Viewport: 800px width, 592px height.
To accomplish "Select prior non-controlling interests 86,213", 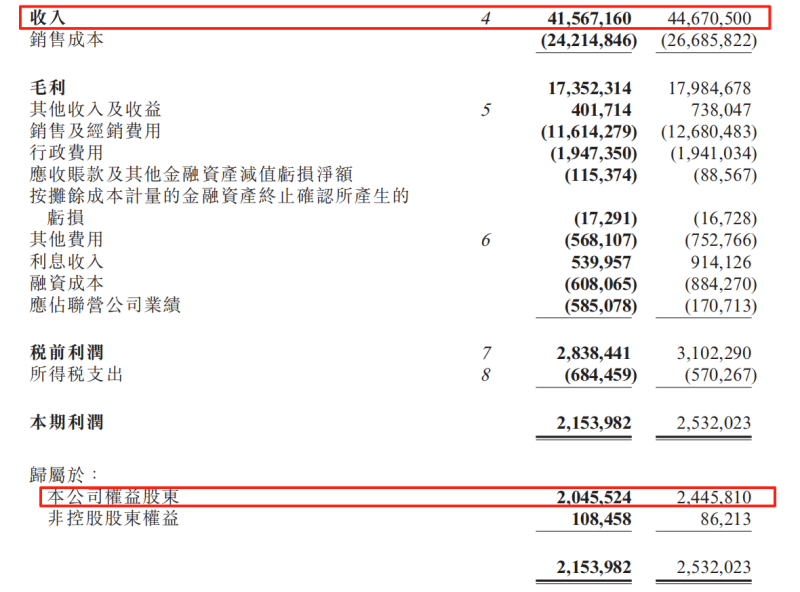I will (x=726, y=520).
